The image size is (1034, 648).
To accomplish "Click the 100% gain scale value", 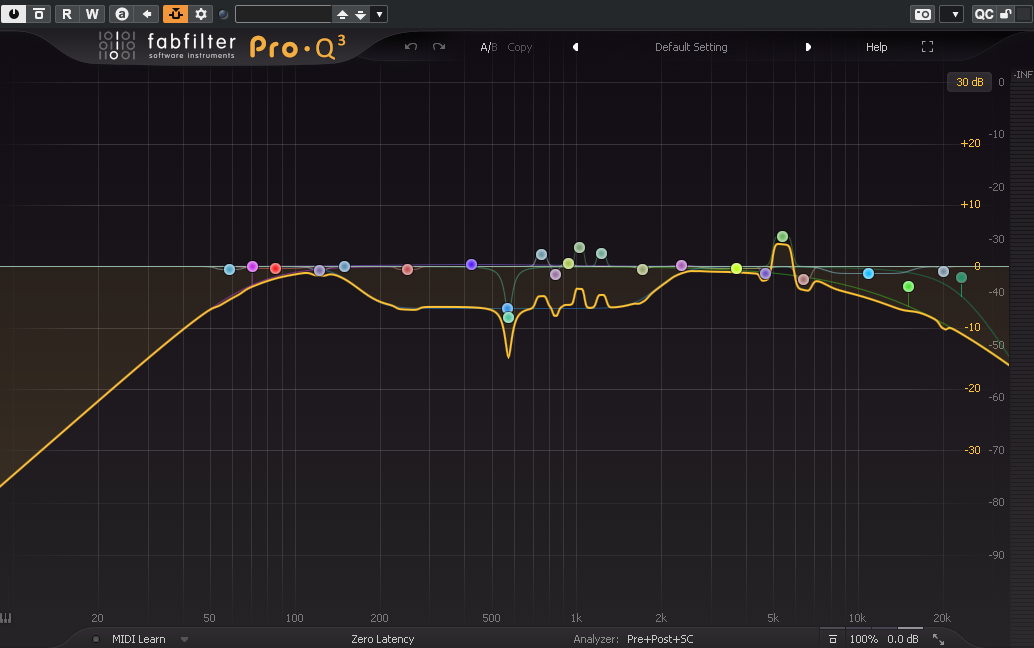I will 863,639.
